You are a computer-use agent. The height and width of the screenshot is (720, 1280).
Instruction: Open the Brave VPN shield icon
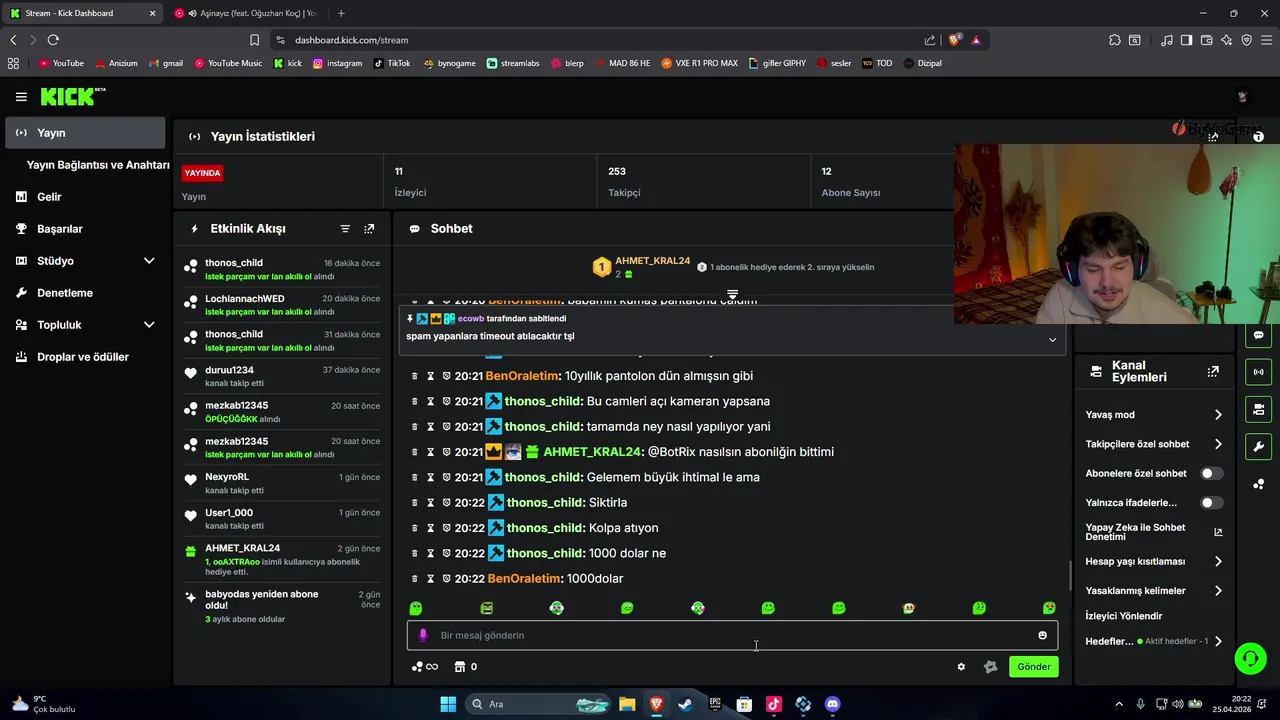(1246, 40)
